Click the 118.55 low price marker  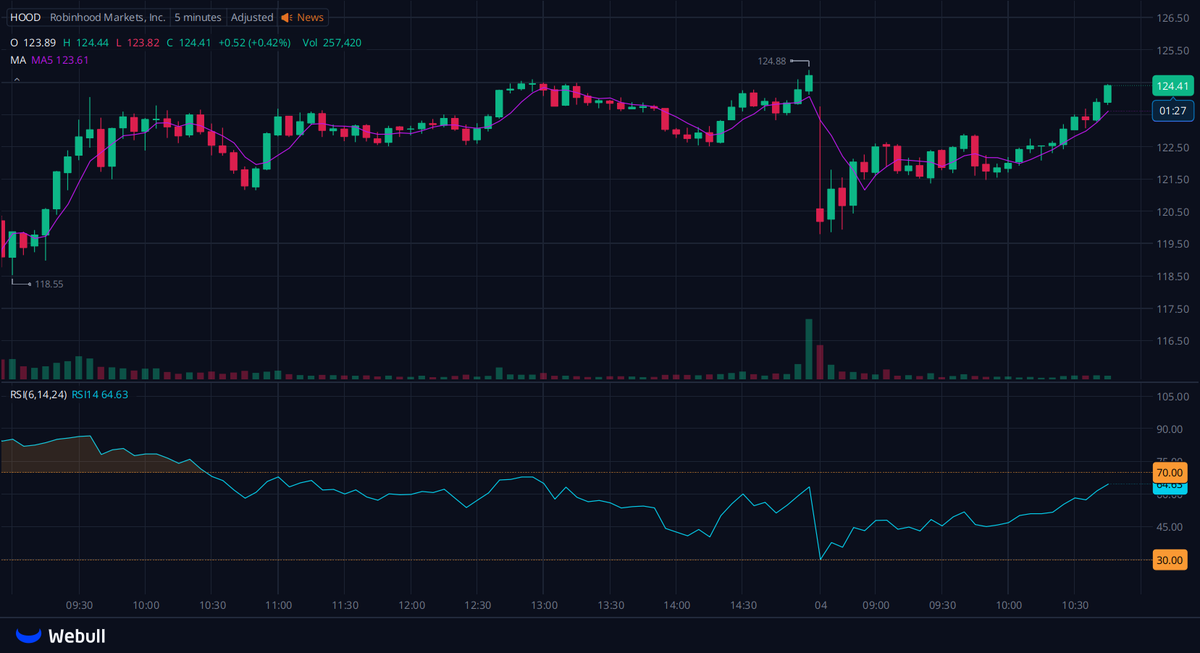(x=49, y=284)
